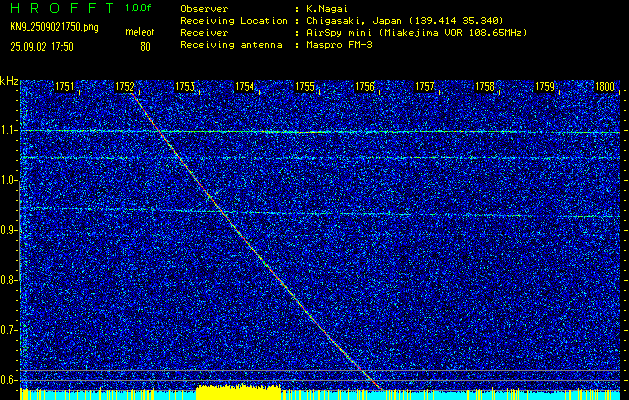Click the Chigasaki, Japan coordinates value
Screen dimensions: 629x400
(405, 20)
